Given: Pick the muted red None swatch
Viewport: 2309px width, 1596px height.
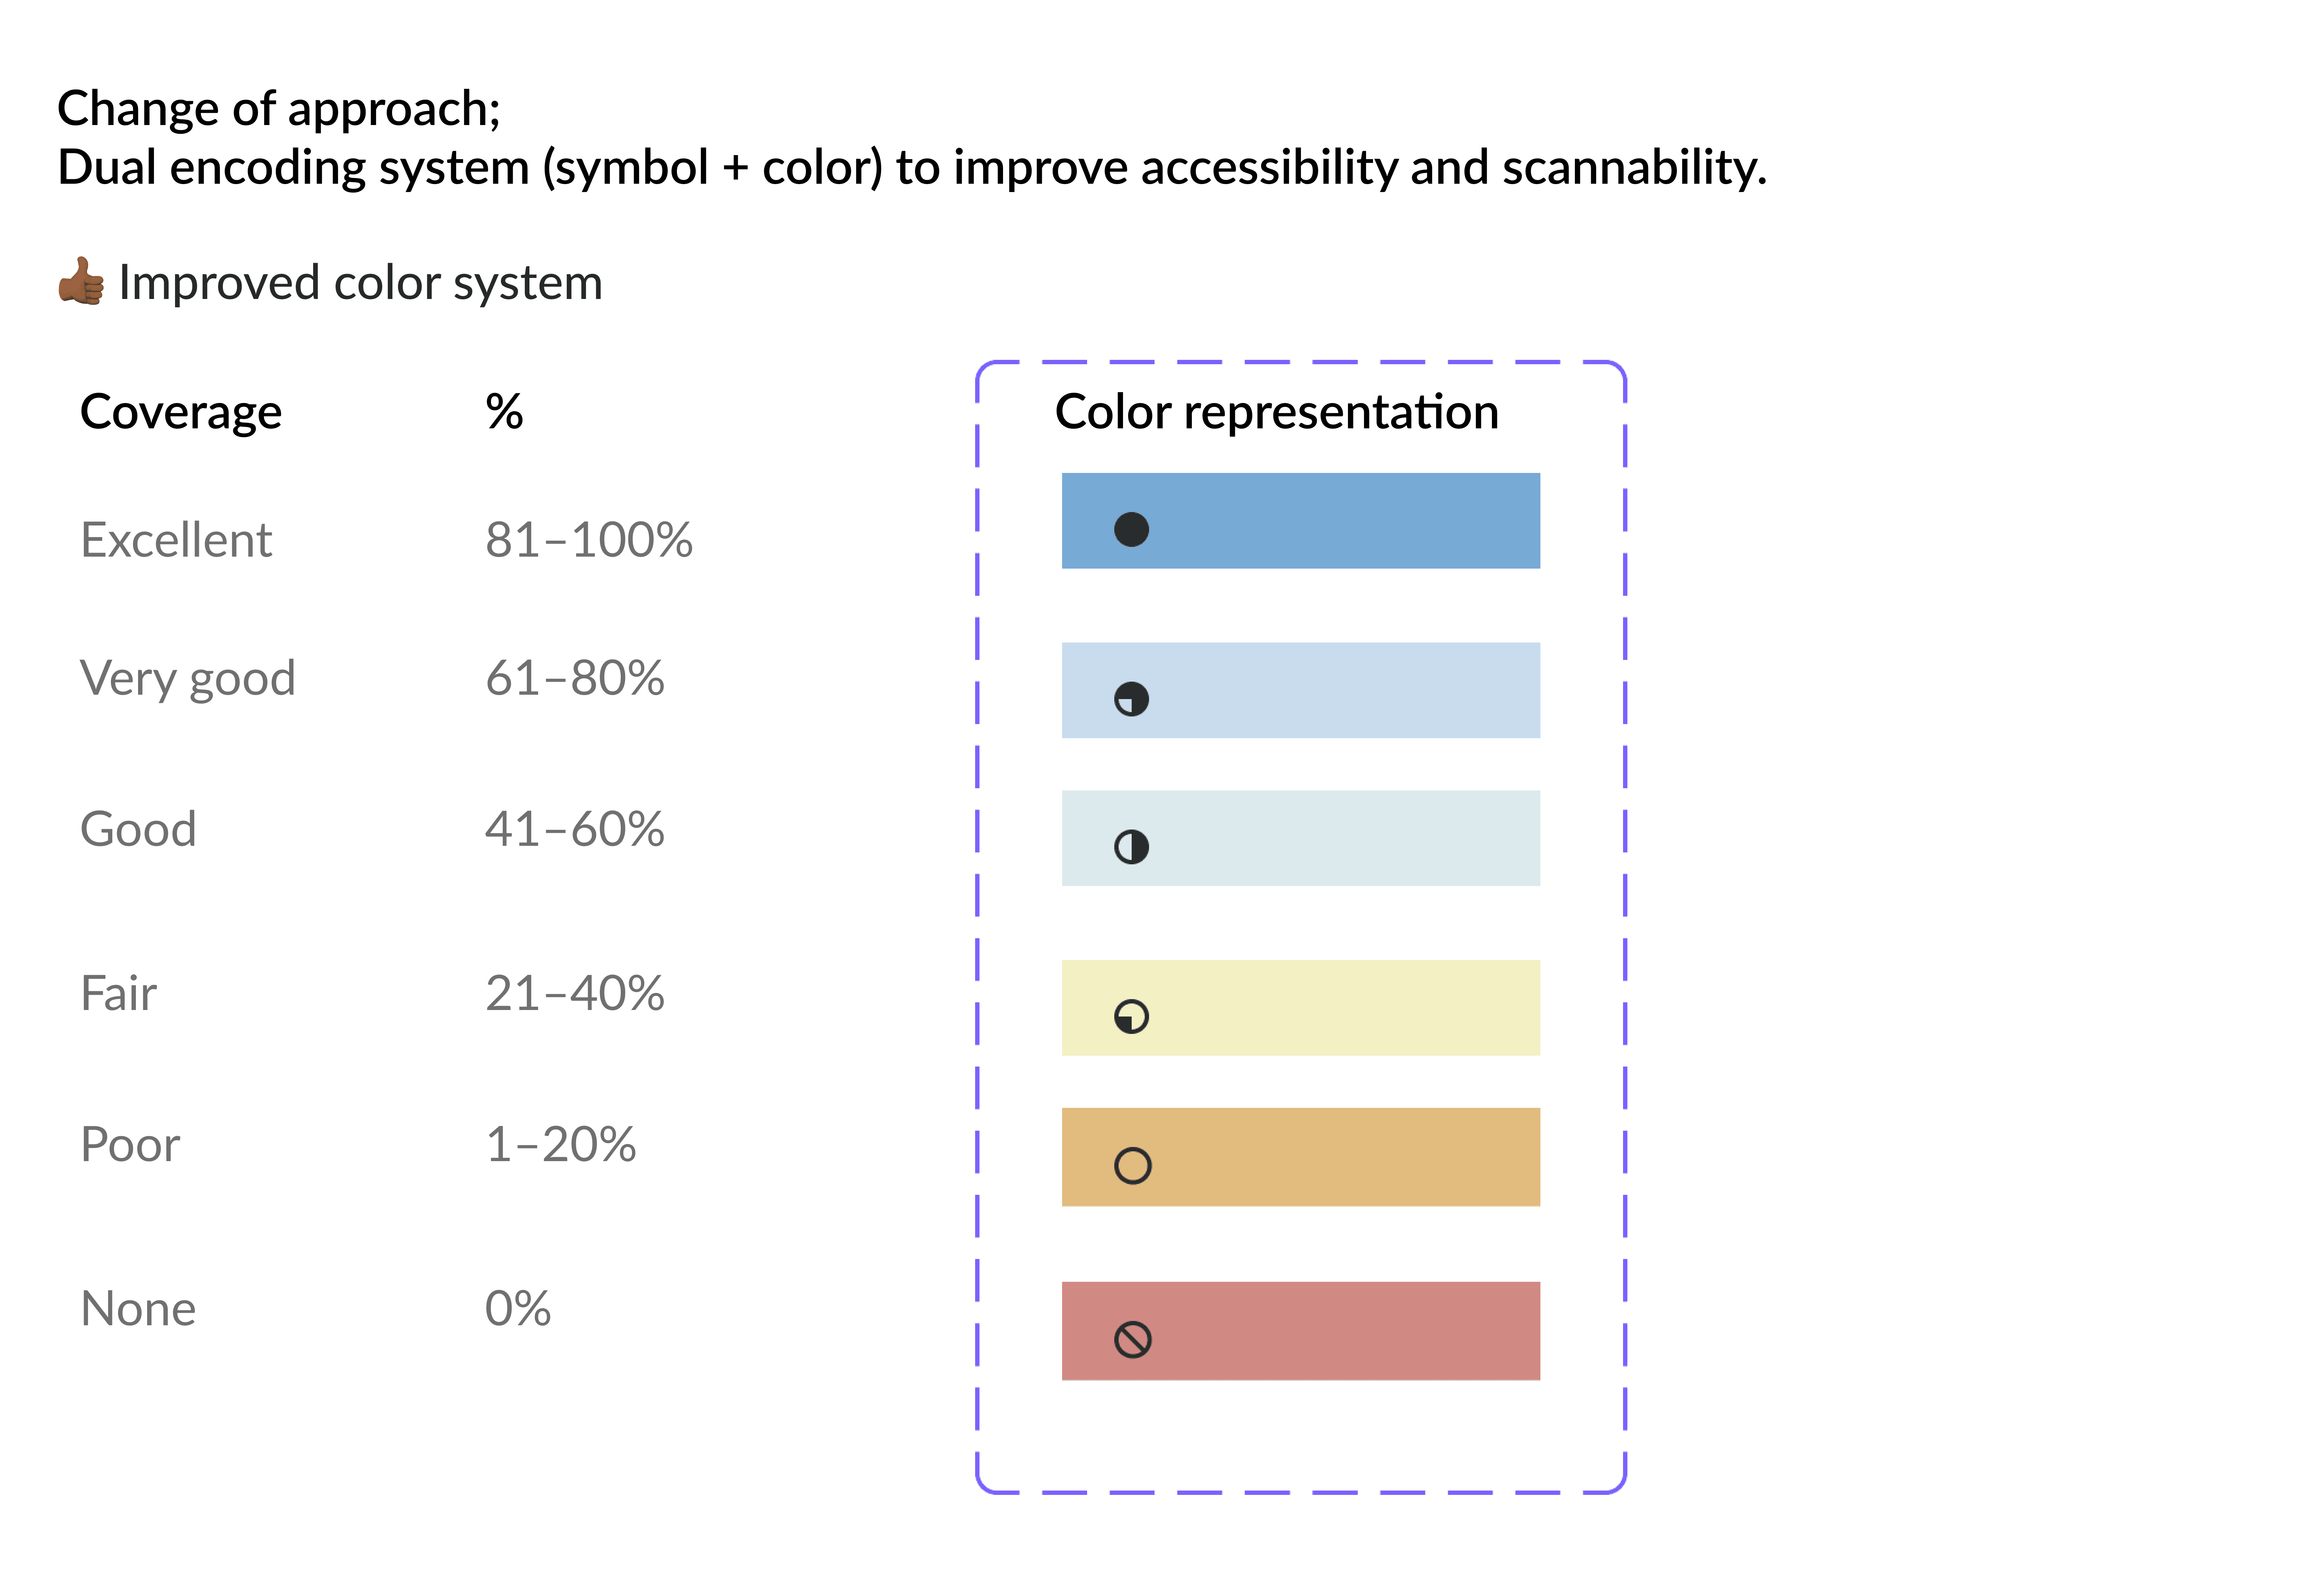Looking at the screenshot, I should [x=1300, y=1331].
